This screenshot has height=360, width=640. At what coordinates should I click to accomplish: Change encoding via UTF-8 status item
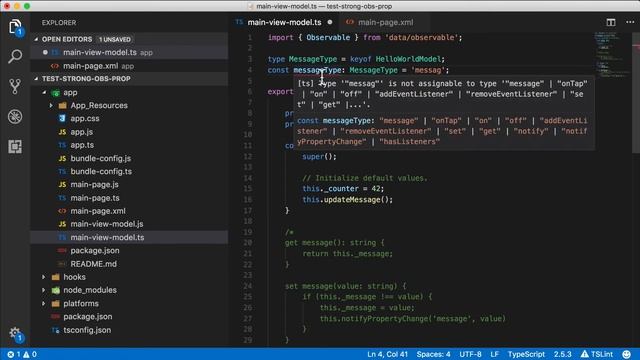470,354
